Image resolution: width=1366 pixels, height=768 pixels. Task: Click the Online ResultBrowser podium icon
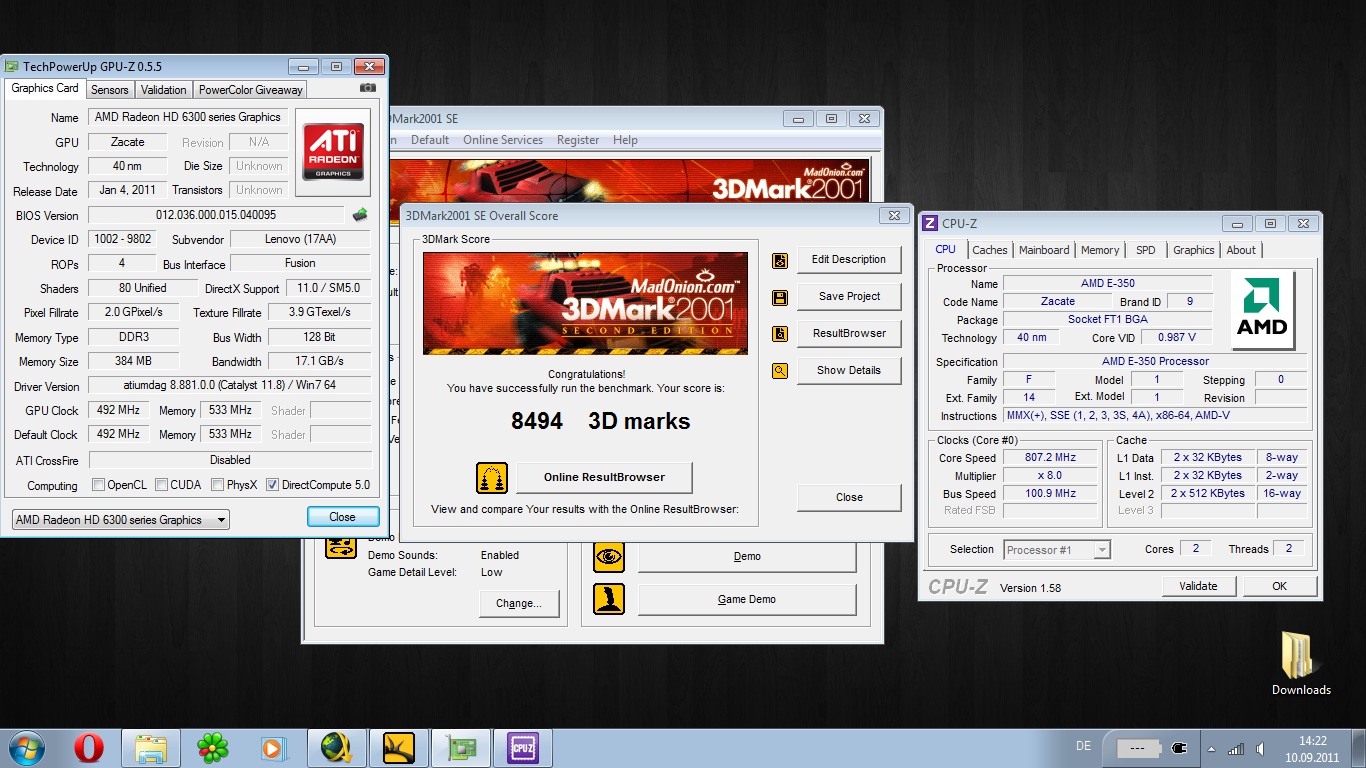click(x=492, y=478)
